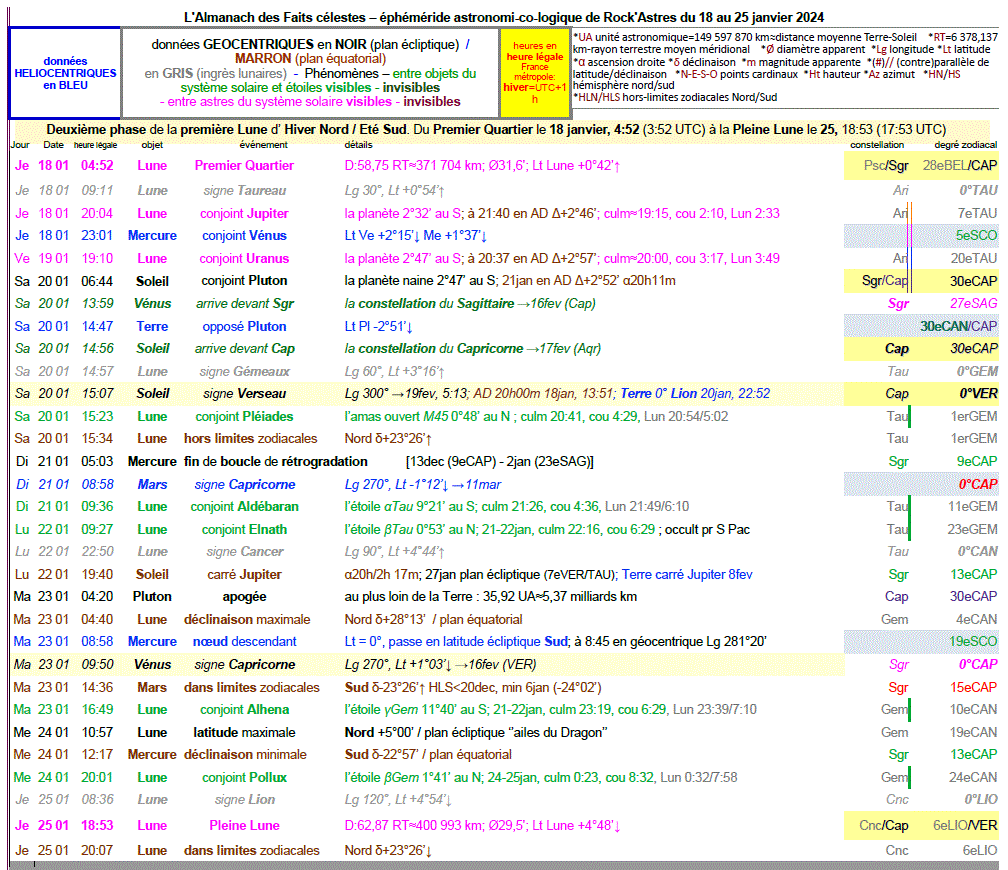1008x870 pixels.
Task: Select the "apogée" event for Pluton
Action: (x=244, y=597)
